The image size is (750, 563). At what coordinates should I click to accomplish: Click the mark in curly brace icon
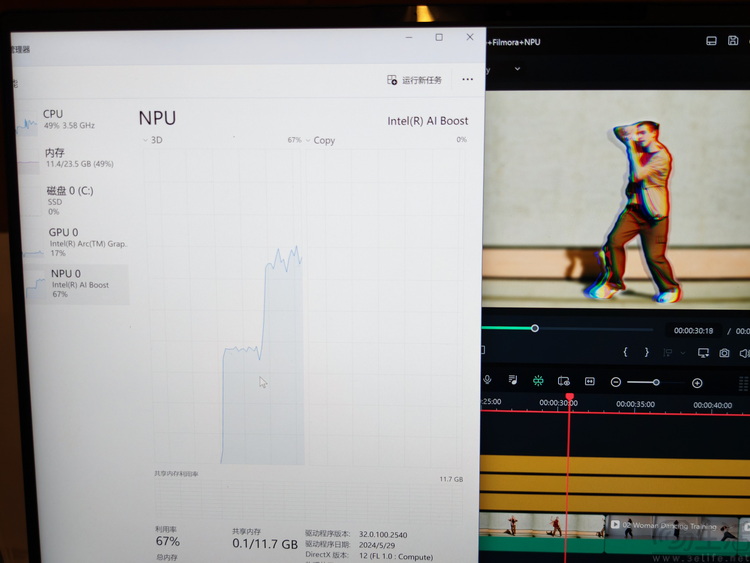click(625, 352)
